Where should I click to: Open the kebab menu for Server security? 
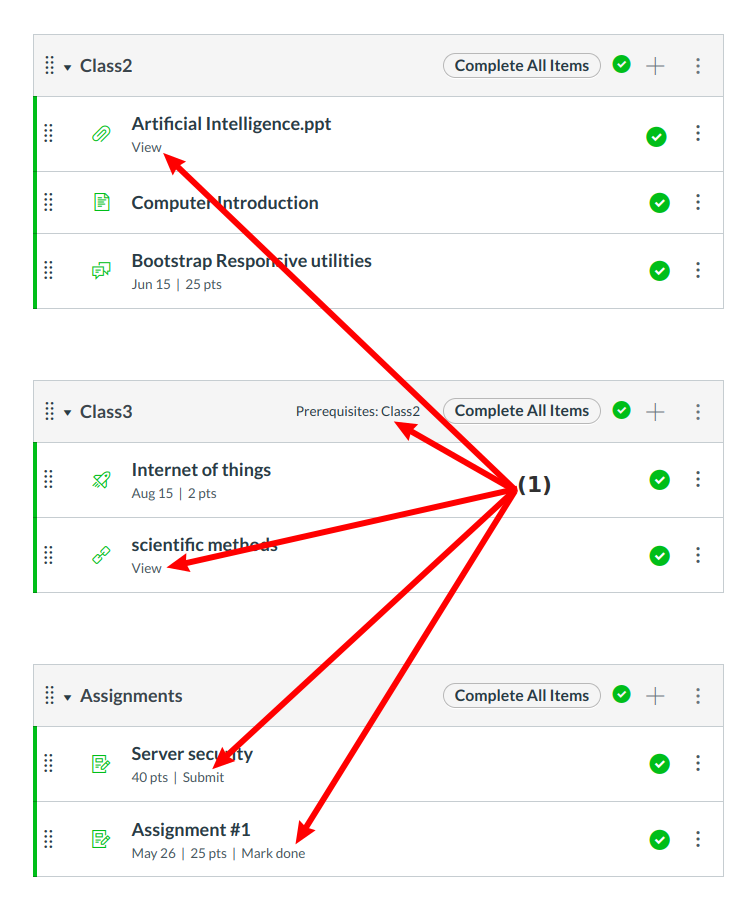(x=698, y=764)
